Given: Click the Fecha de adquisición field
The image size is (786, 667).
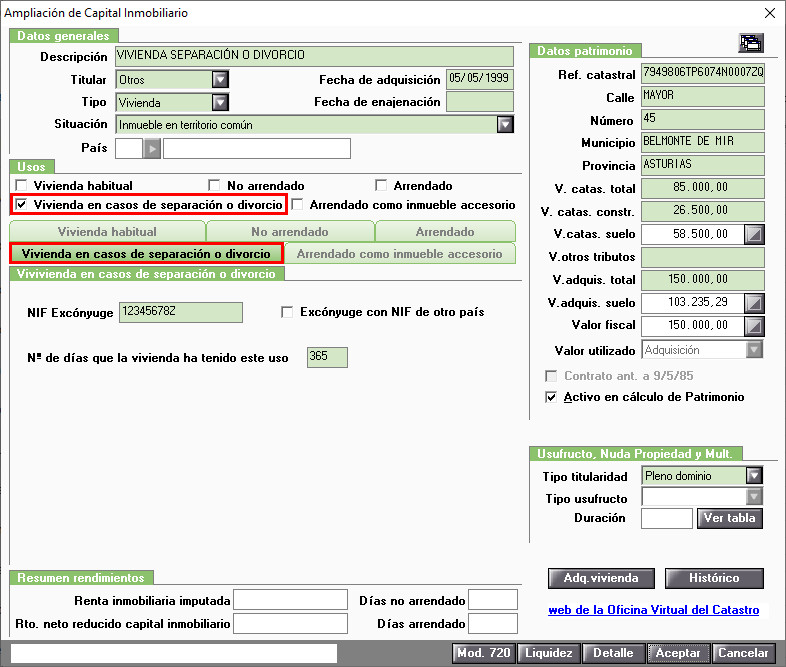Looking at the screenshot, I should 480,79.
